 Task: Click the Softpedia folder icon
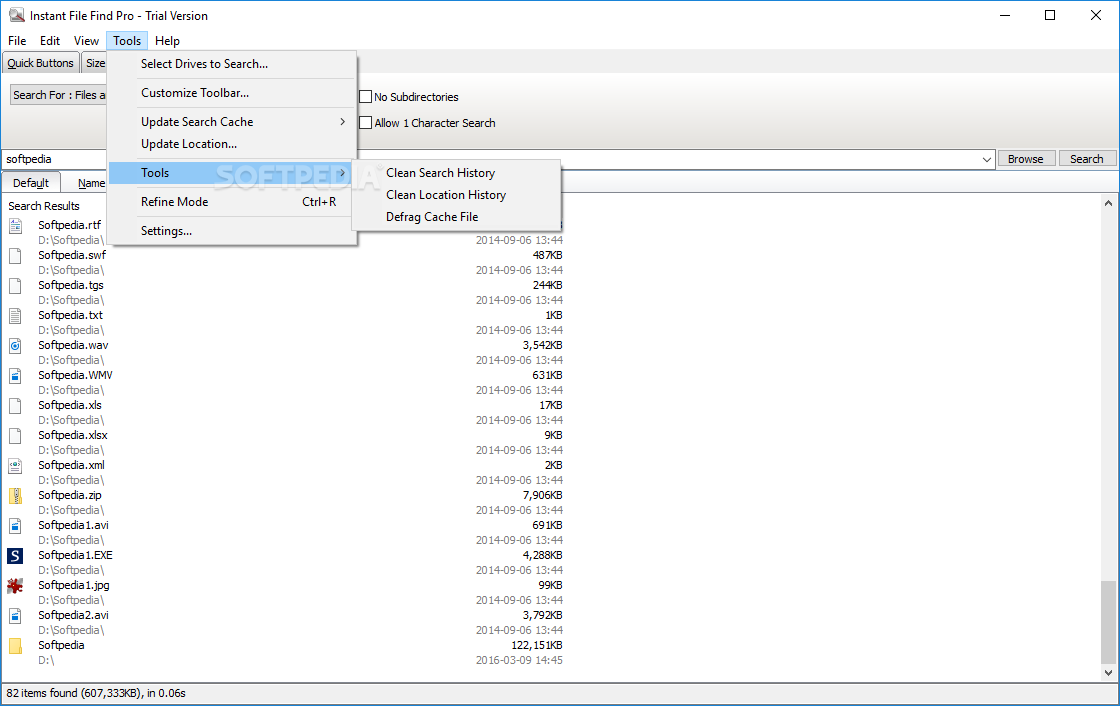coord(15,646)
